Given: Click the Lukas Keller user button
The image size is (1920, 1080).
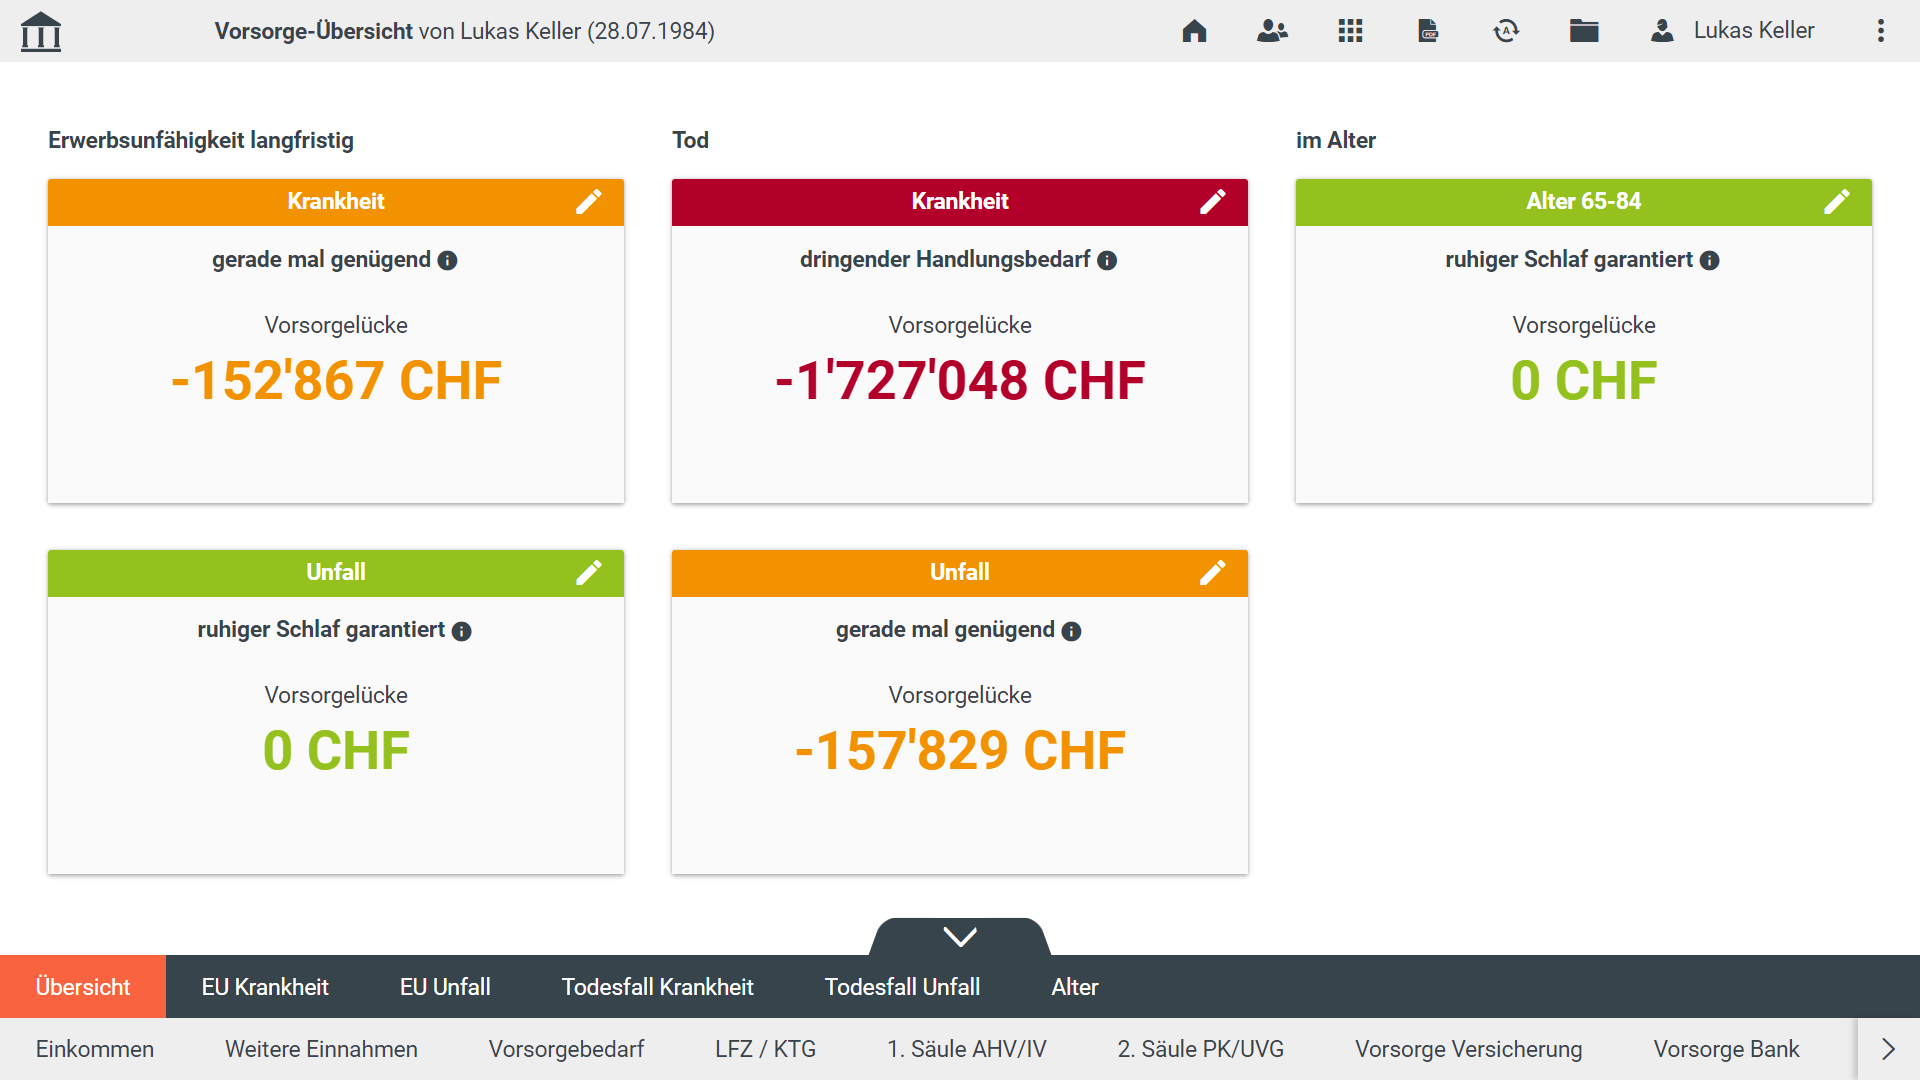Looking at the screenshot, I should tap(1732, 31).
